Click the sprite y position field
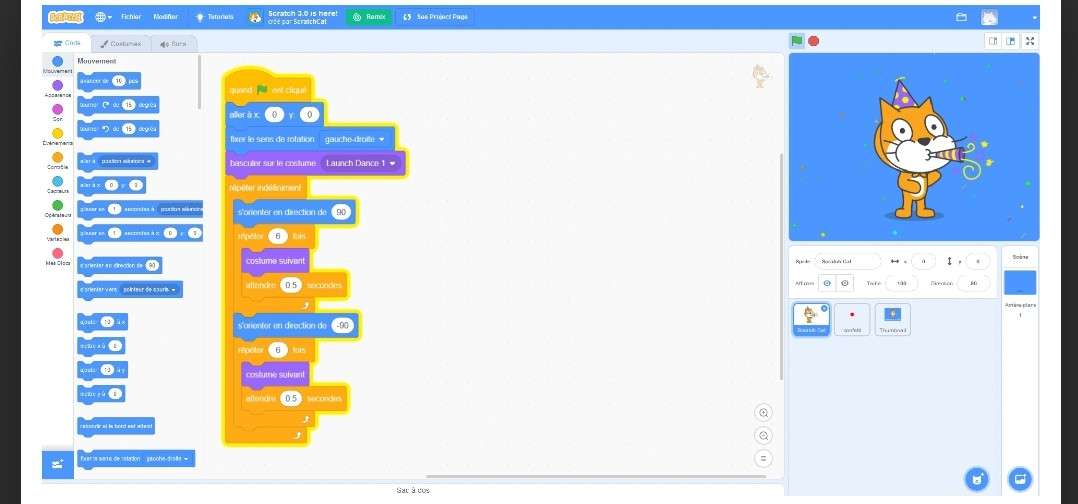This screenshot has width=1078, height=504. pos(978,261)
